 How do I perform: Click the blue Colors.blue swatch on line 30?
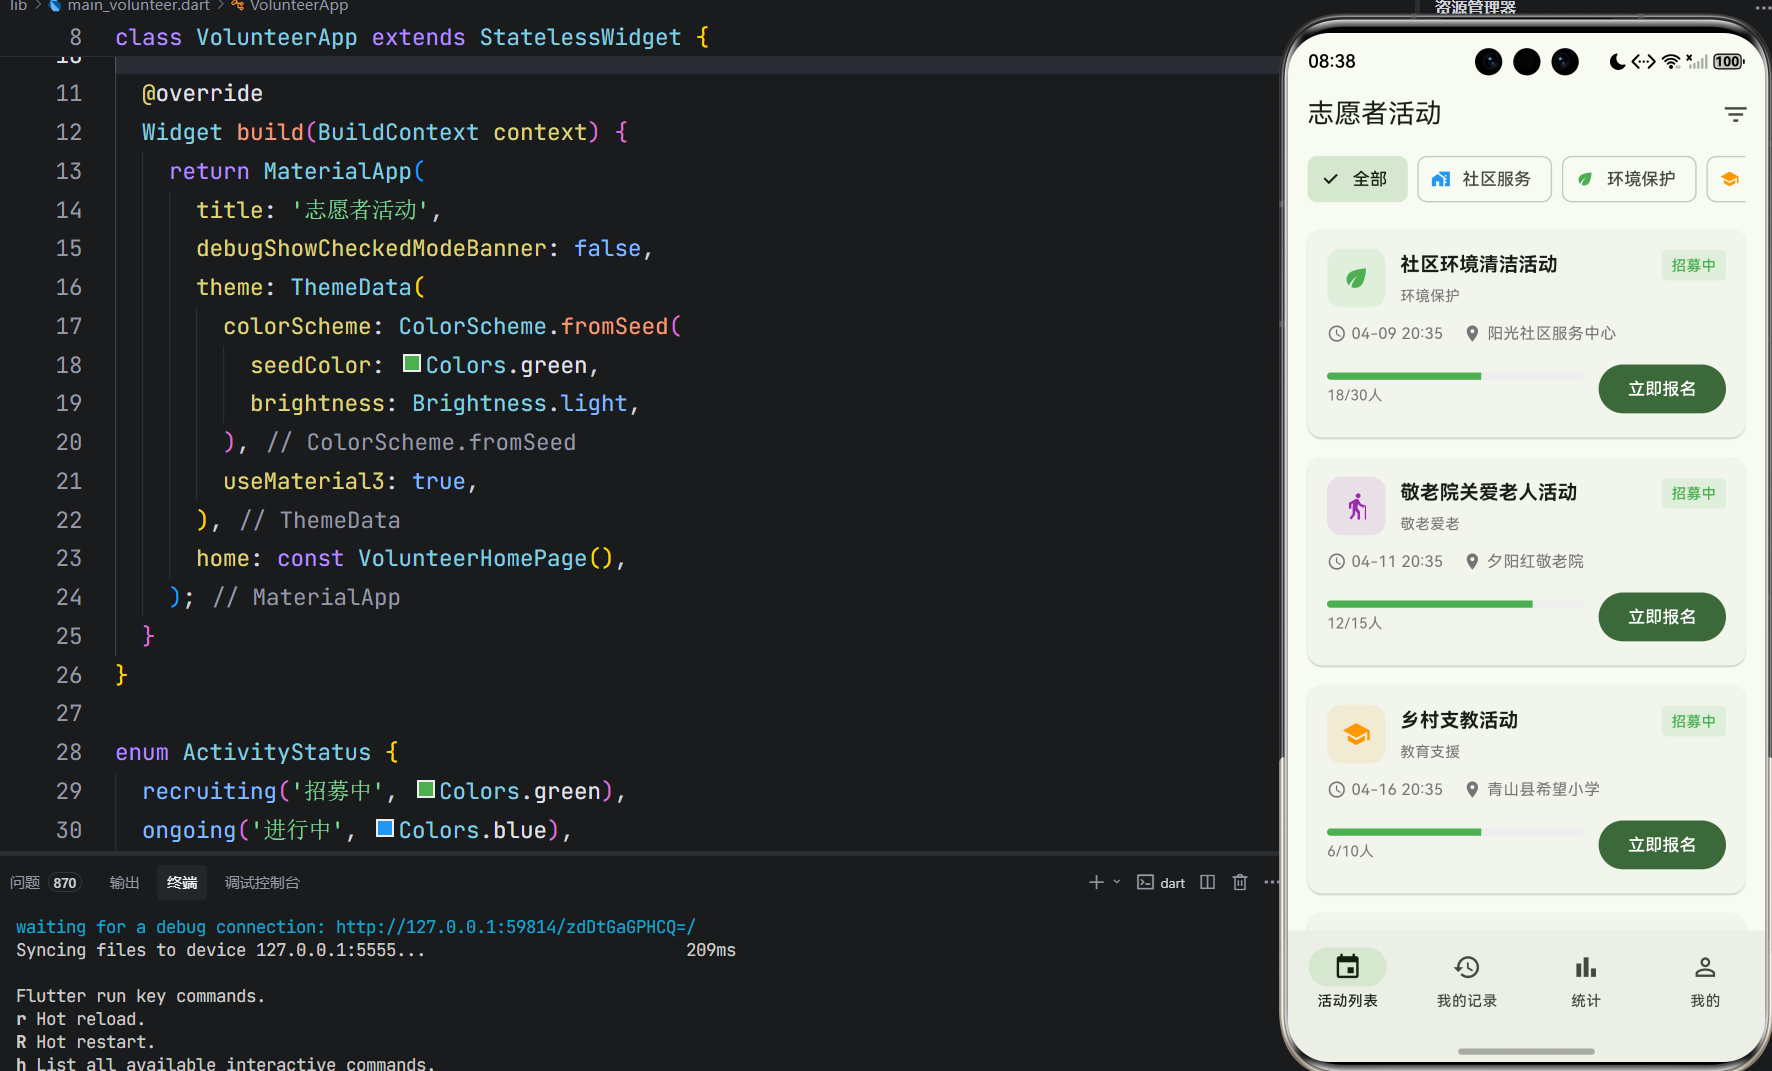coord(385,828)
